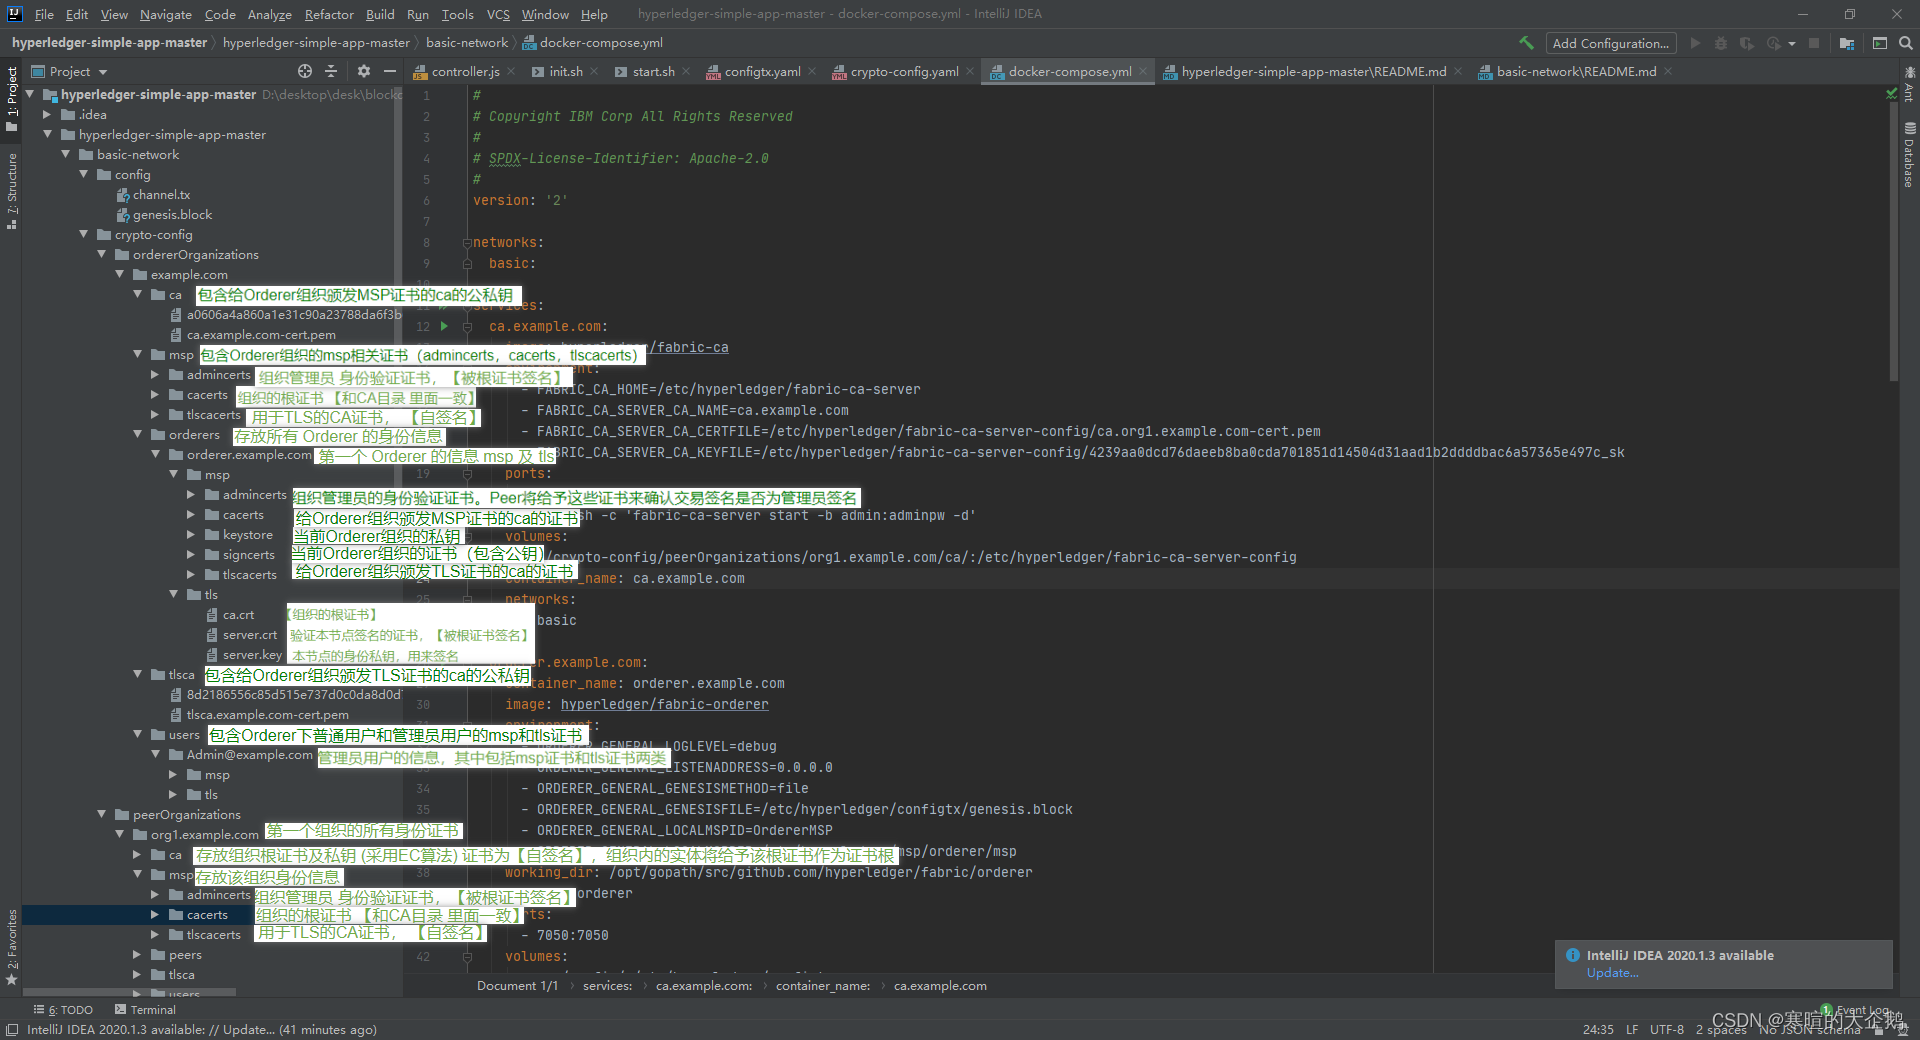Open Project panel settings gear icon
This screenshot has height=1040, width=1920.
pyautogui.click(x=363, y=71)
